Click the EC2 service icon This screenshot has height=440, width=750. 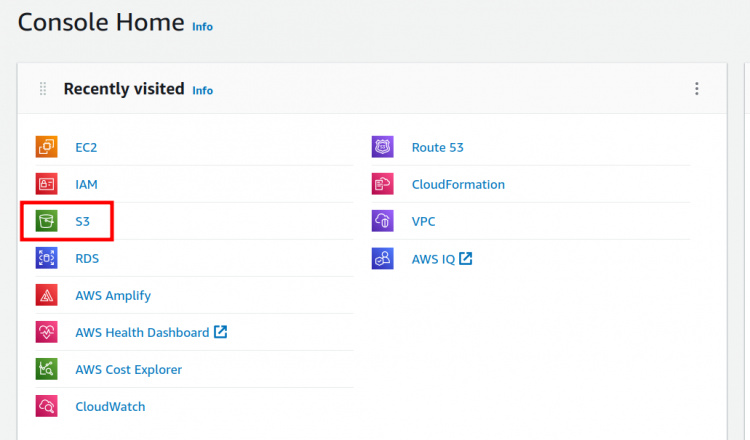point(46,147)
